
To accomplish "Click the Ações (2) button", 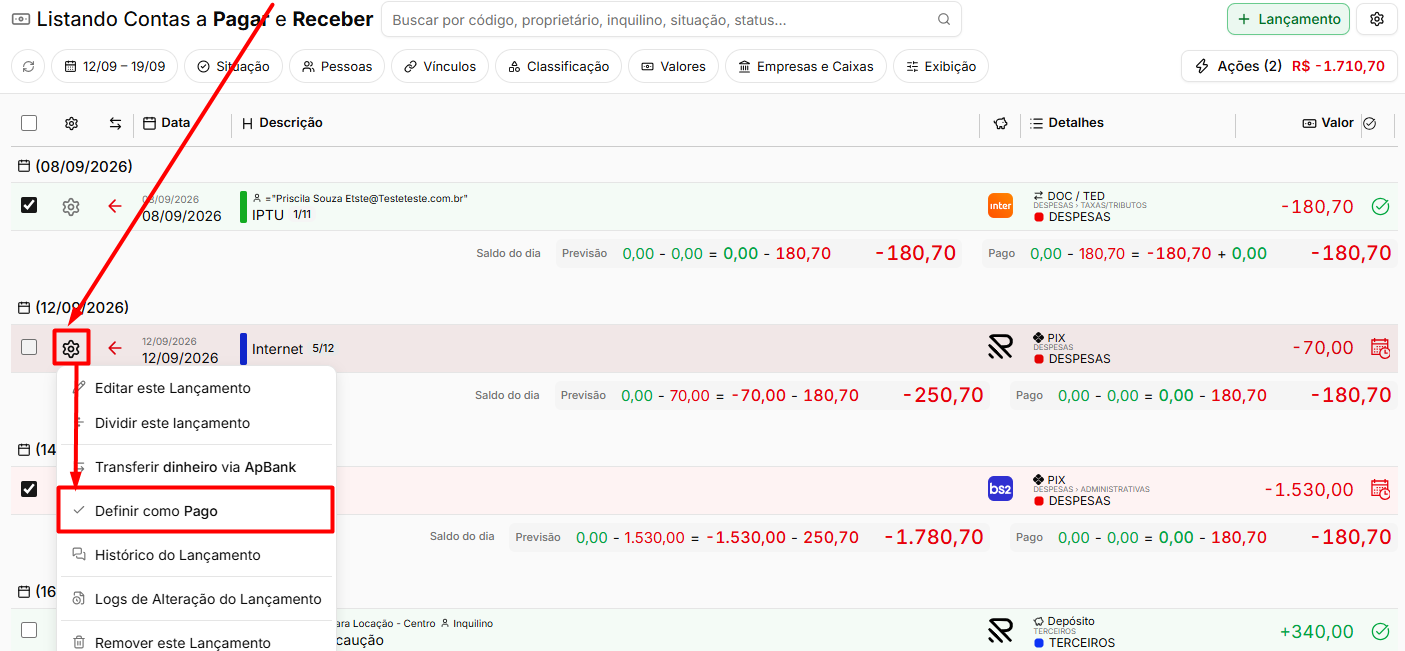I will coord(1288,66).
